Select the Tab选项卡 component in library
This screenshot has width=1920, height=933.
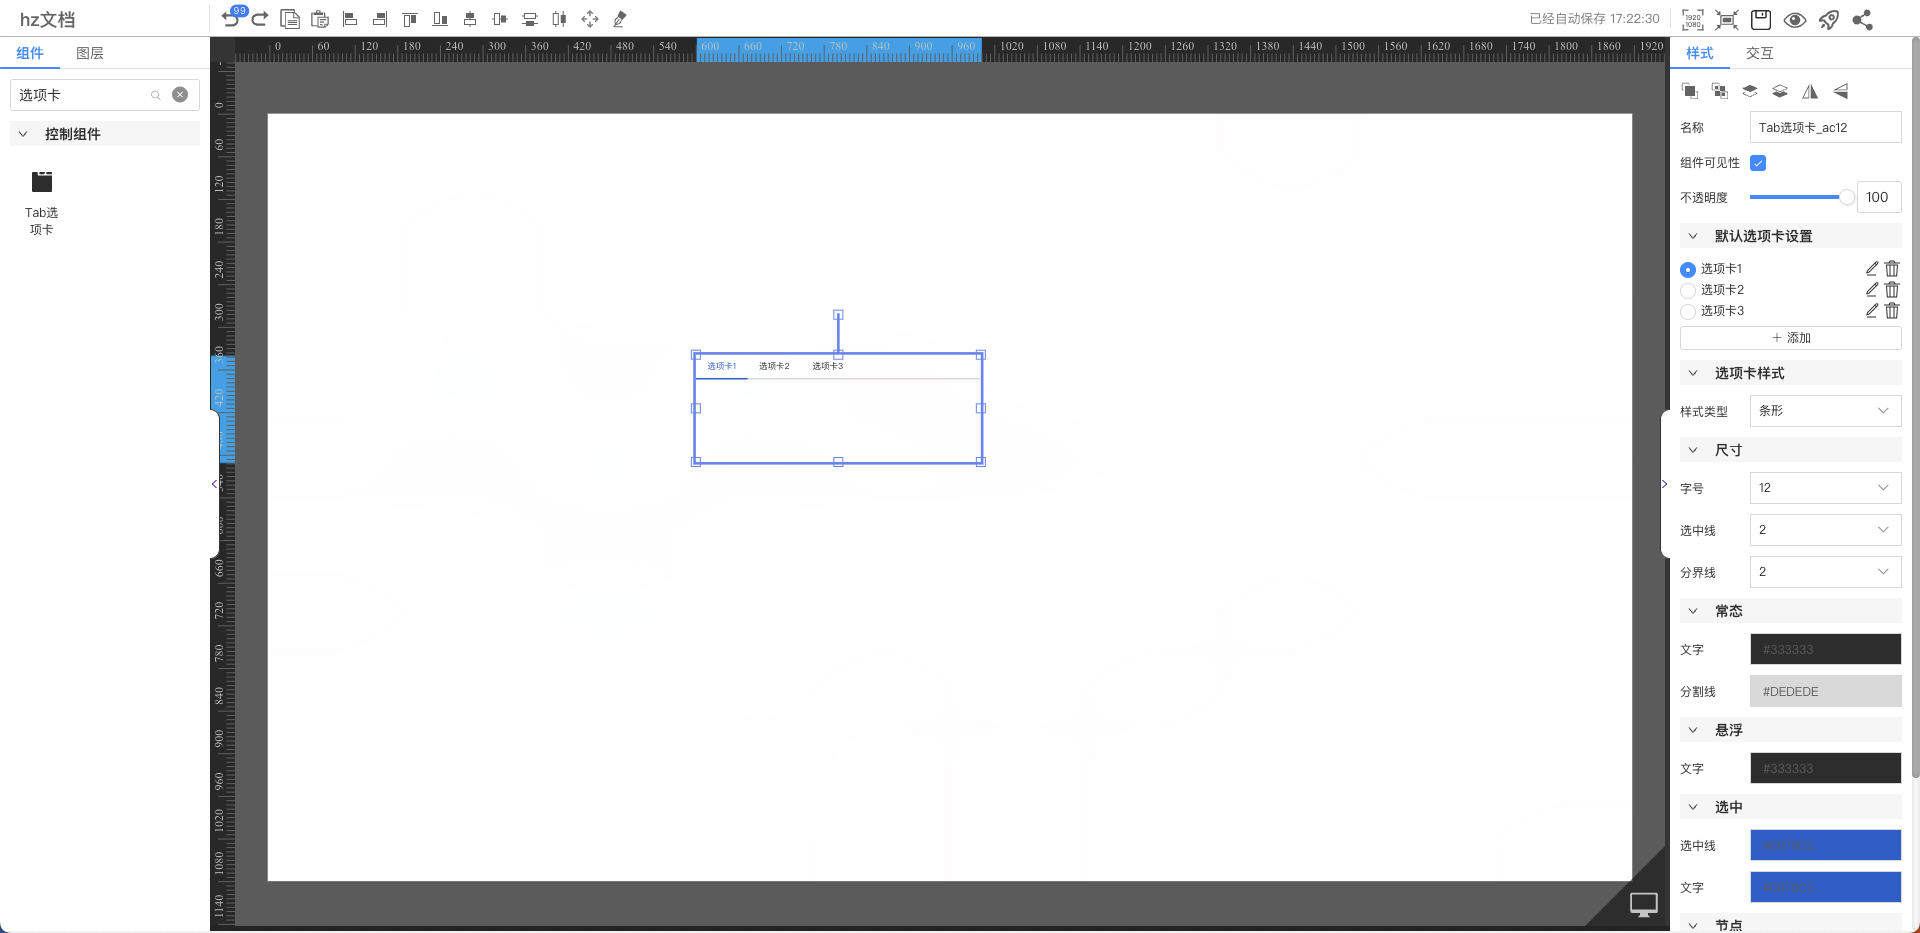[x=42, y=202]
